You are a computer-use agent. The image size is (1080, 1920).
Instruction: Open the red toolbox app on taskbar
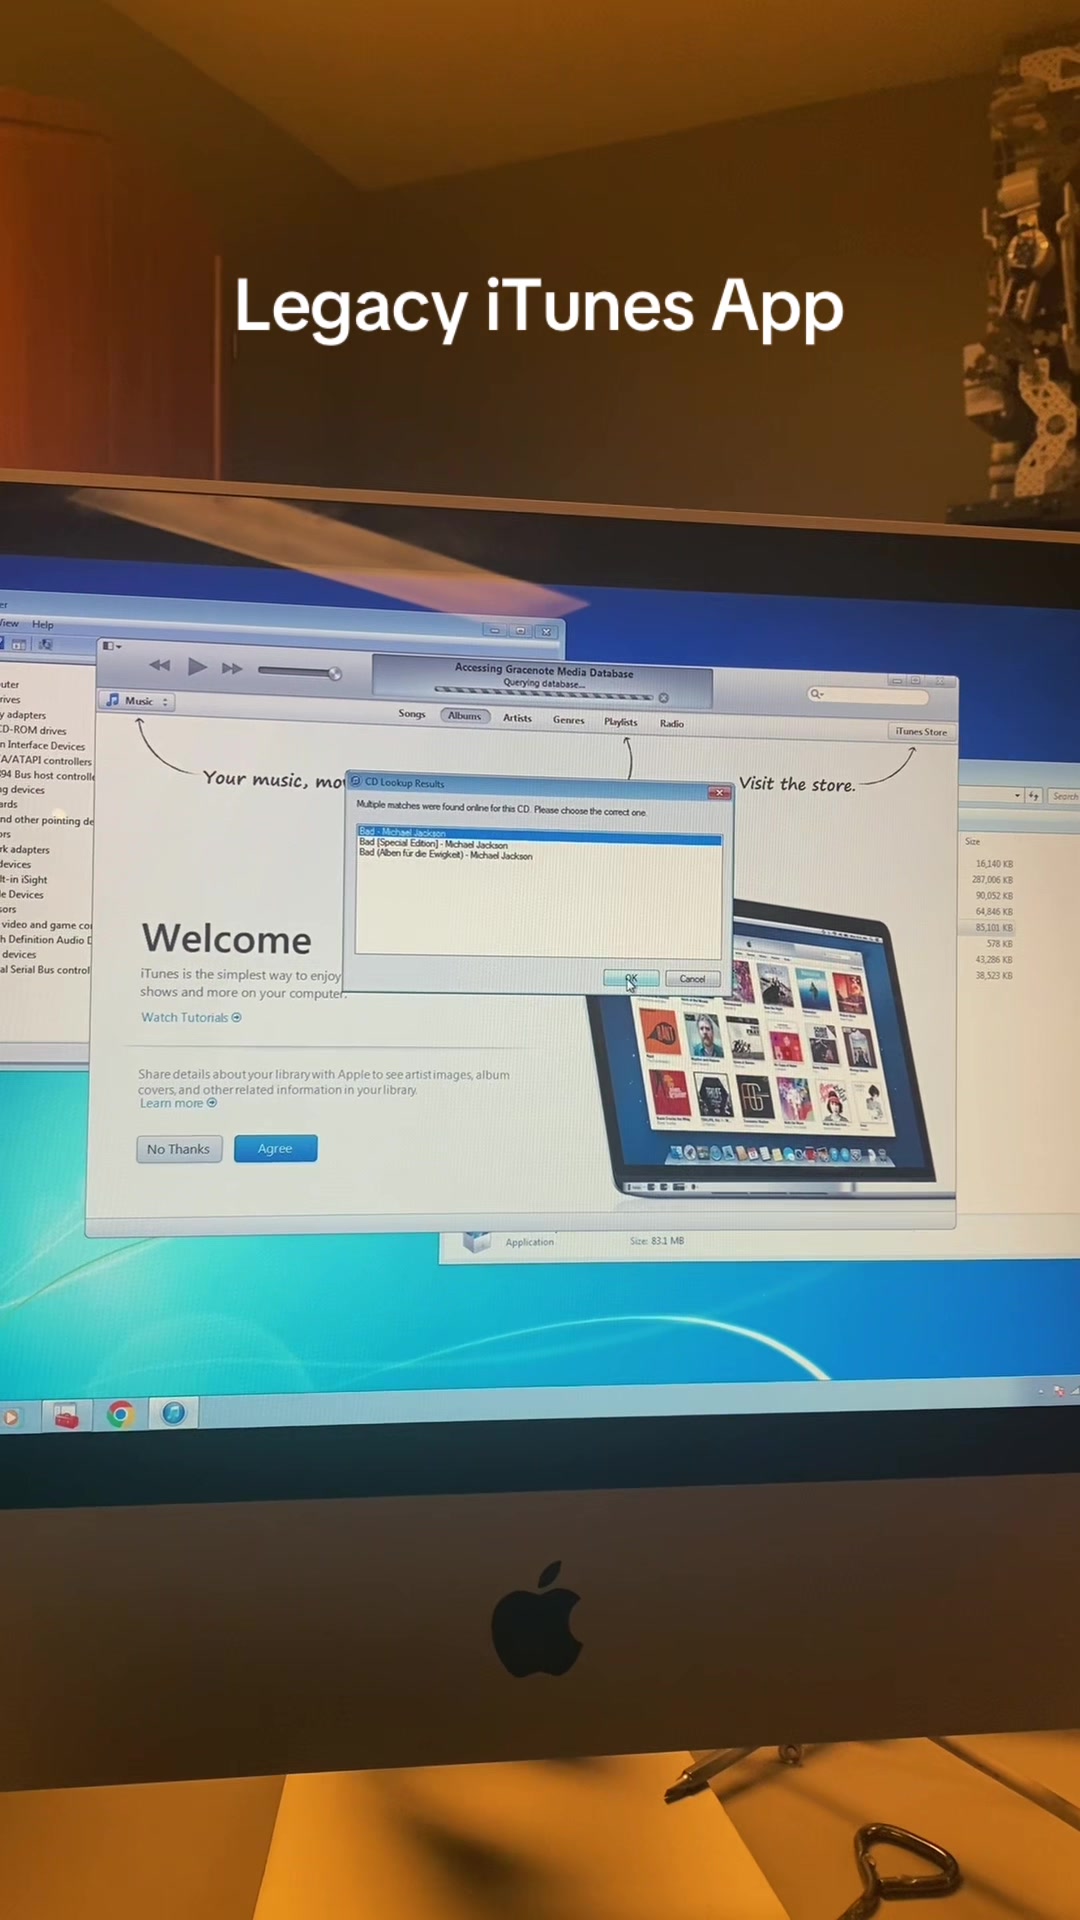pos(66,1416)
